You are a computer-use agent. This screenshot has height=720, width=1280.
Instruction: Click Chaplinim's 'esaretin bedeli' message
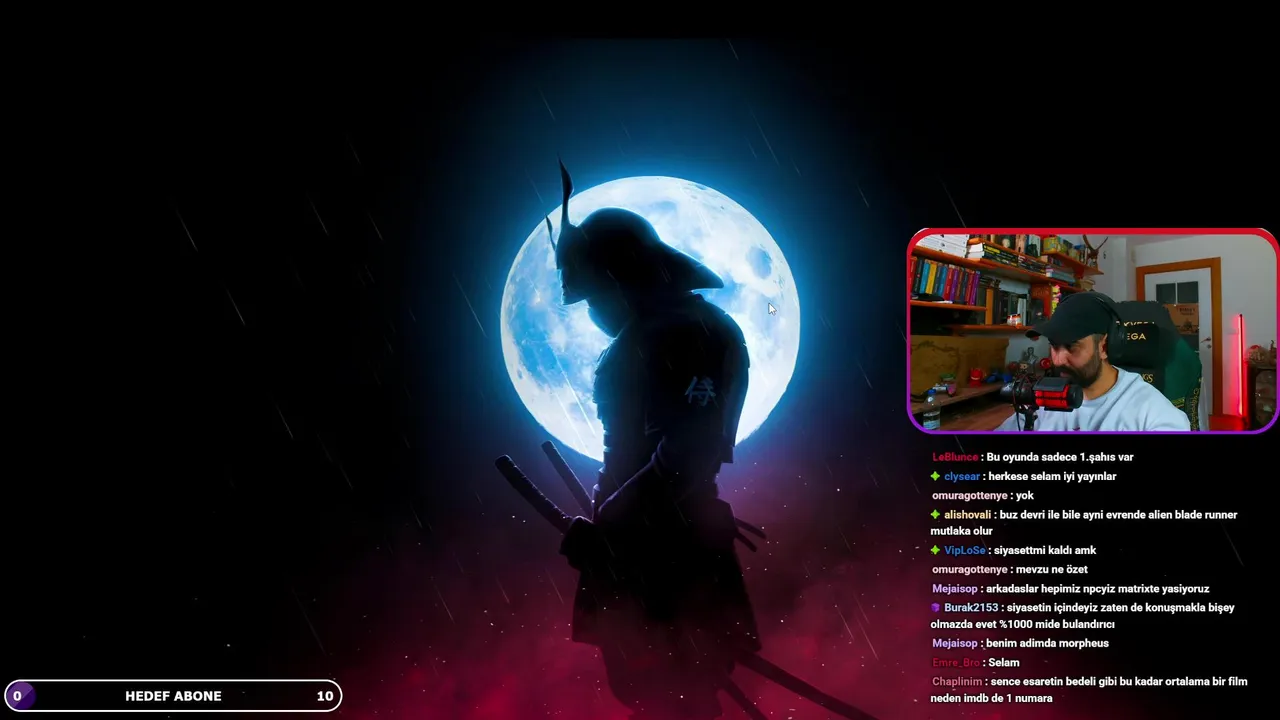tap(1089, 689)
